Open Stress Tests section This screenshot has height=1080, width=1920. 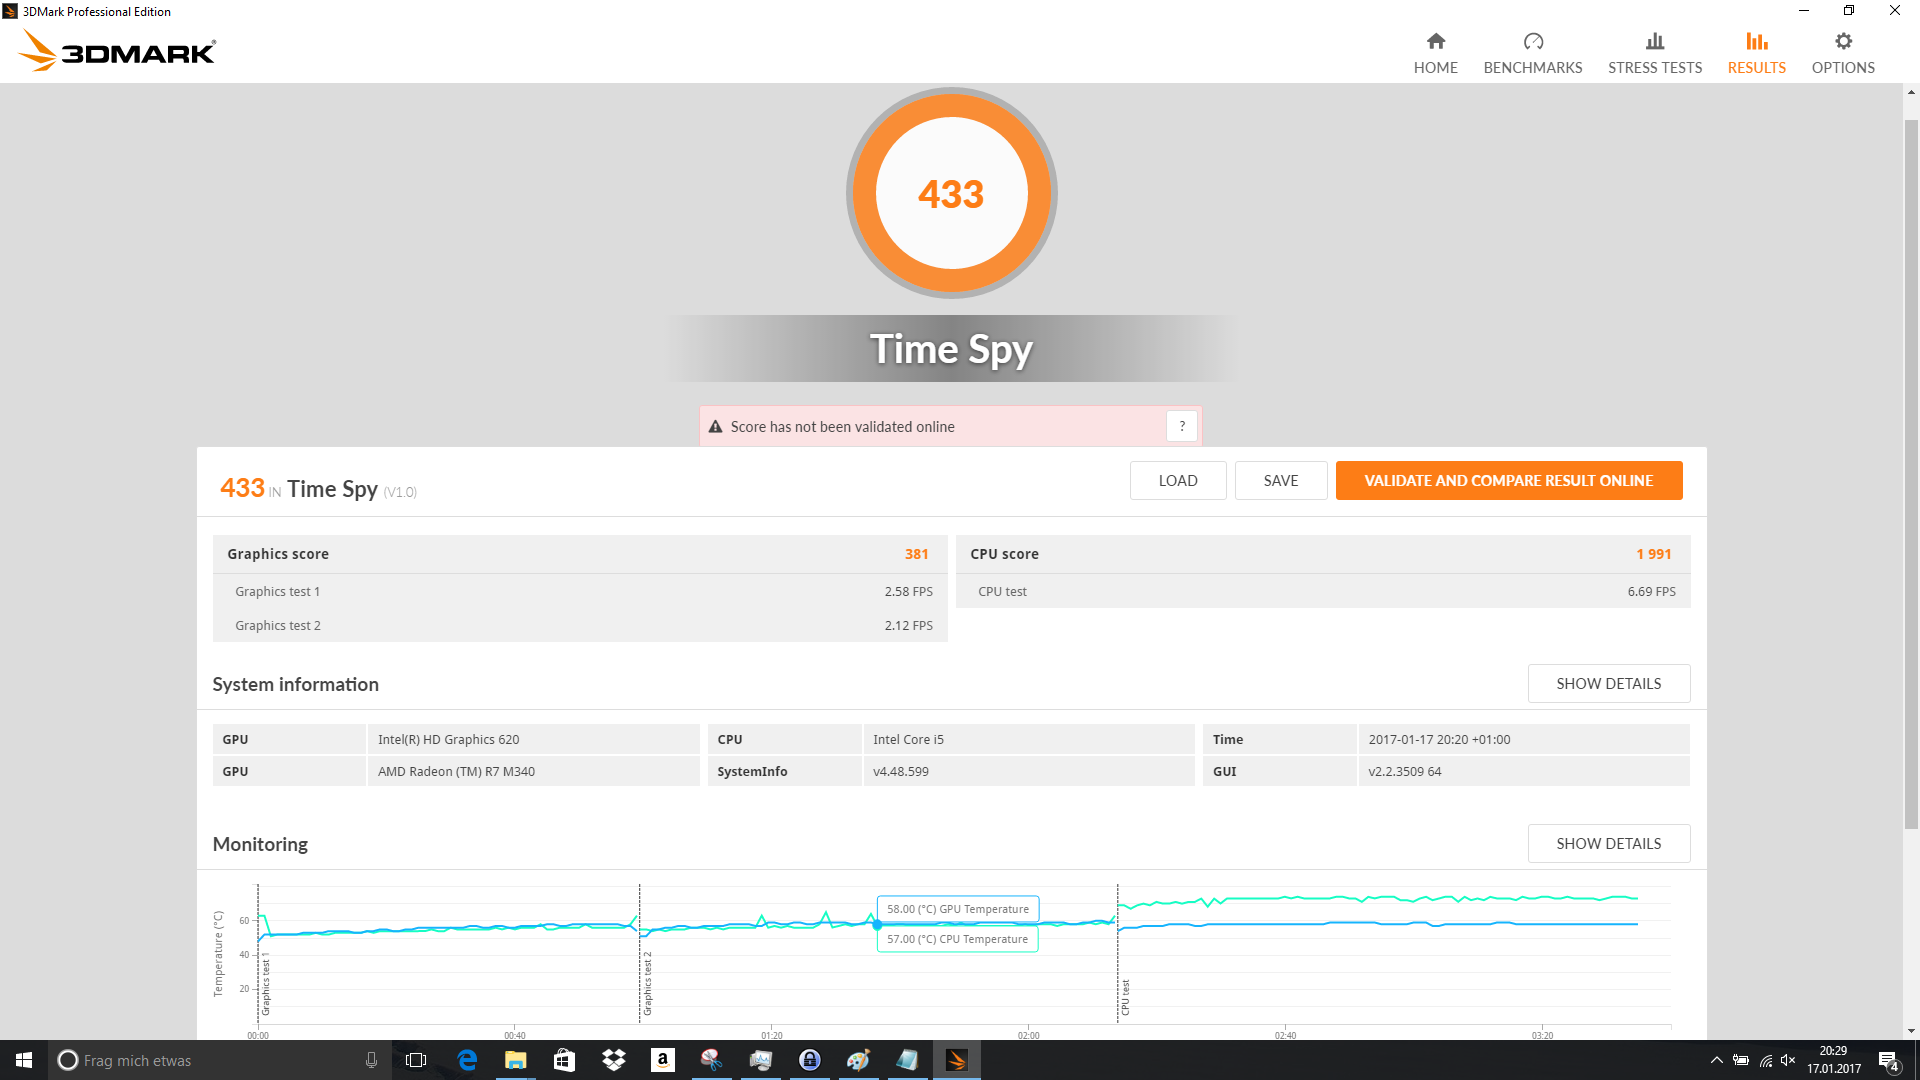click(x=1654, y=53)
